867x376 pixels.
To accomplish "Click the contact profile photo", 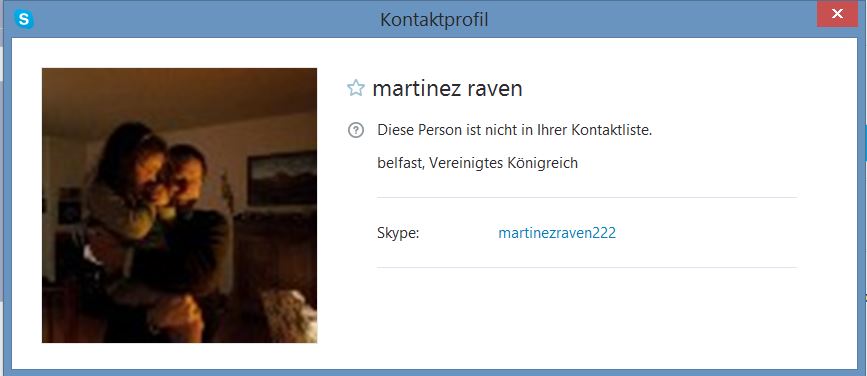I will click(x=179, y=205).
